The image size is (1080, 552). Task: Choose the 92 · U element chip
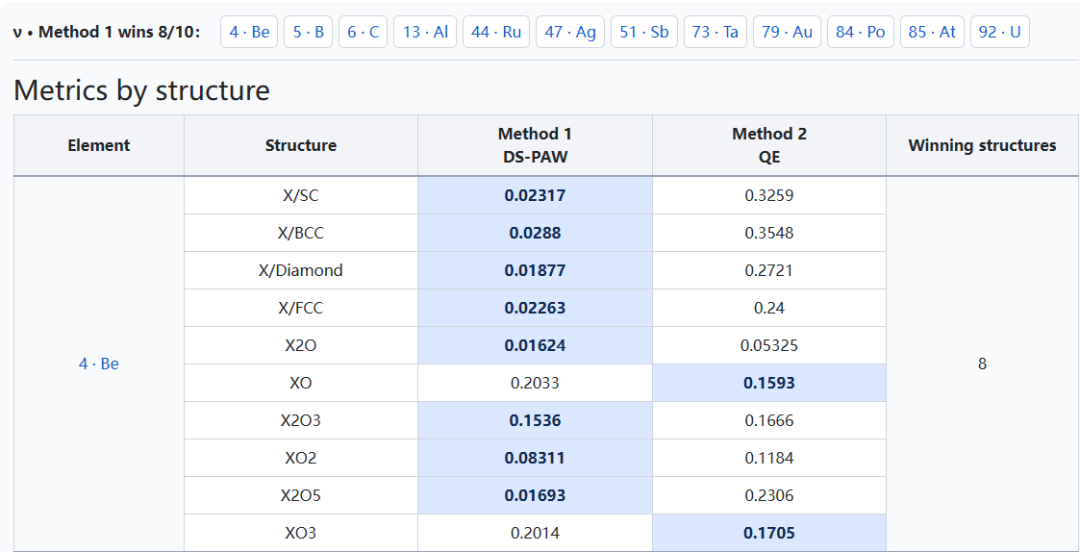coord(999,32)
